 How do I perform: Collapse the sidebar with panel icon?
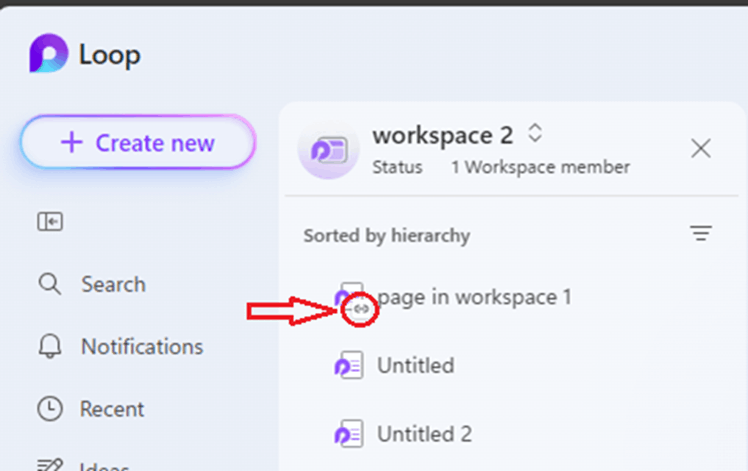click(x=50, y=221)
